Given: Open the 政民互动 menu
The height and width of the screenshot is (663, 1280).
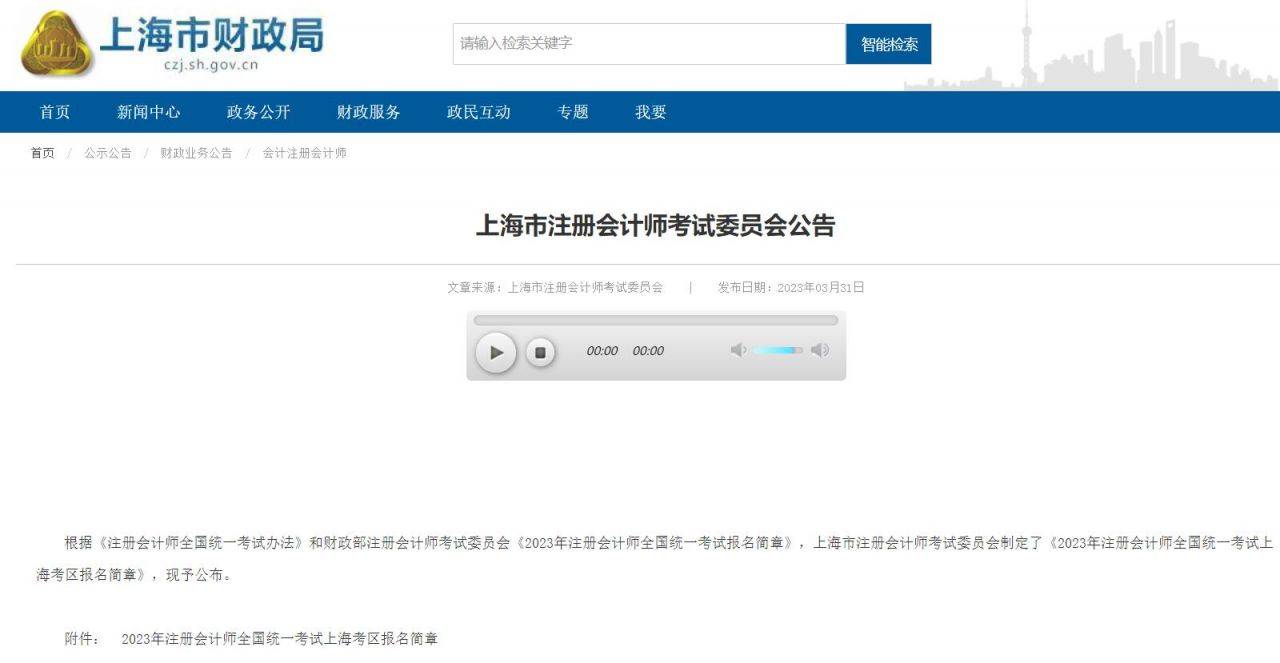Looking at the screenshot, I should pos(477,112).
